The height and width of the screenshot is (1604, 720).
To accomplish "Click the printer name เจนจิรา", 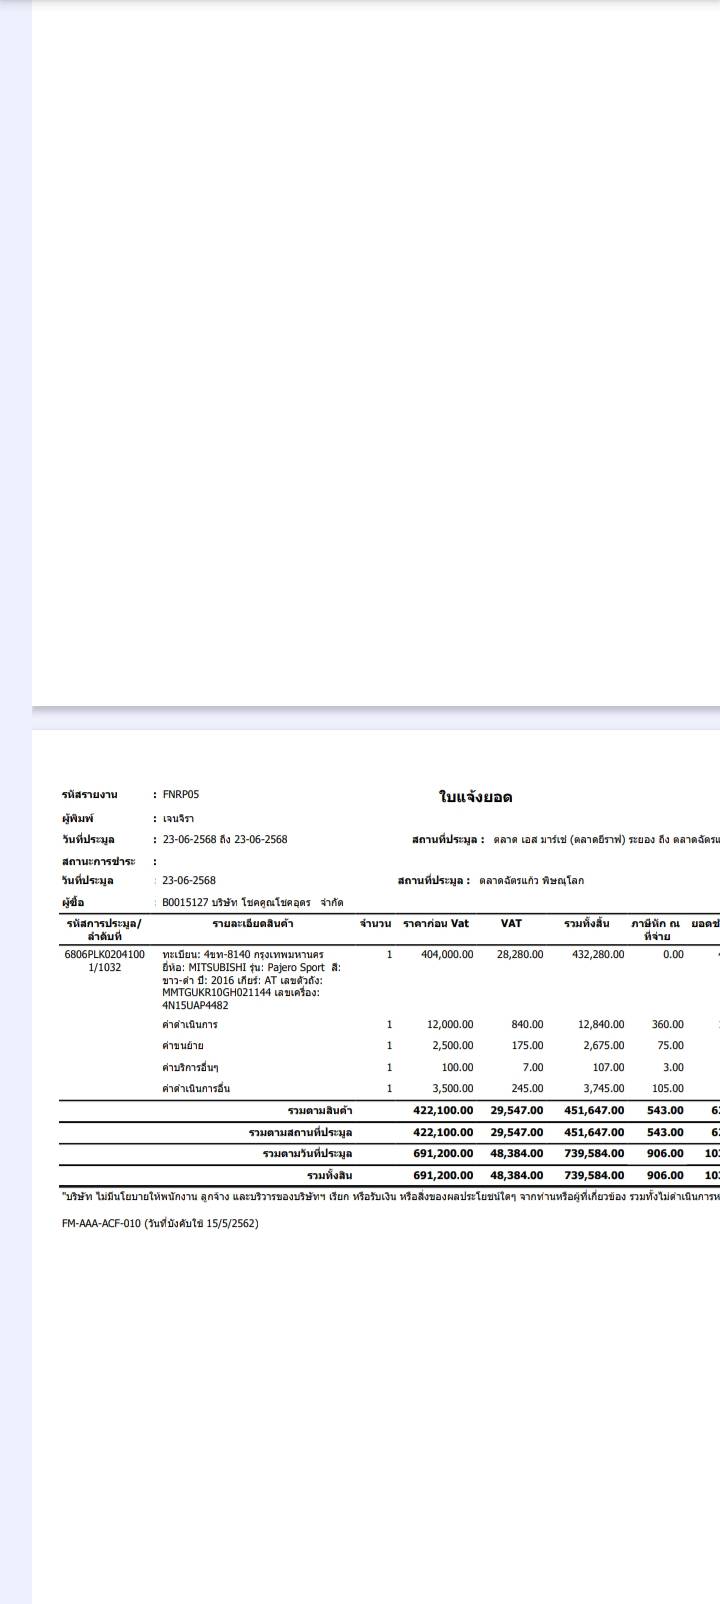I will [178, 818].
